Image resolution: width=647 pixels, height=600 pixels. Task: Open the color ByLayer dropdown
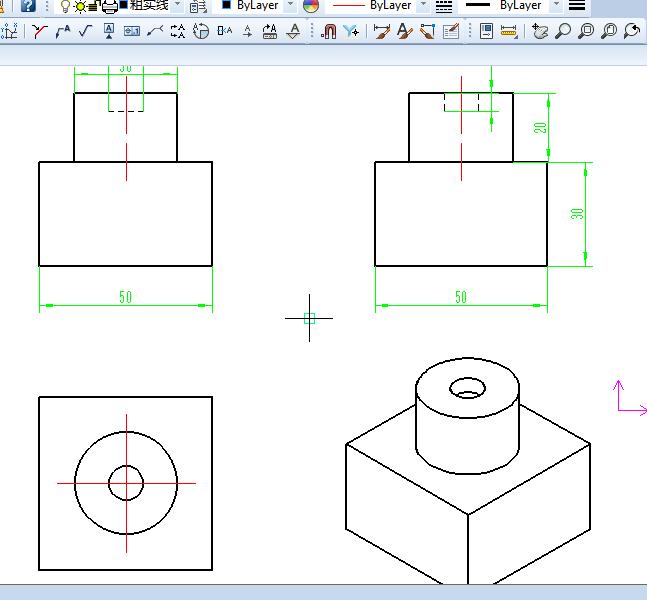coord(291,5)
